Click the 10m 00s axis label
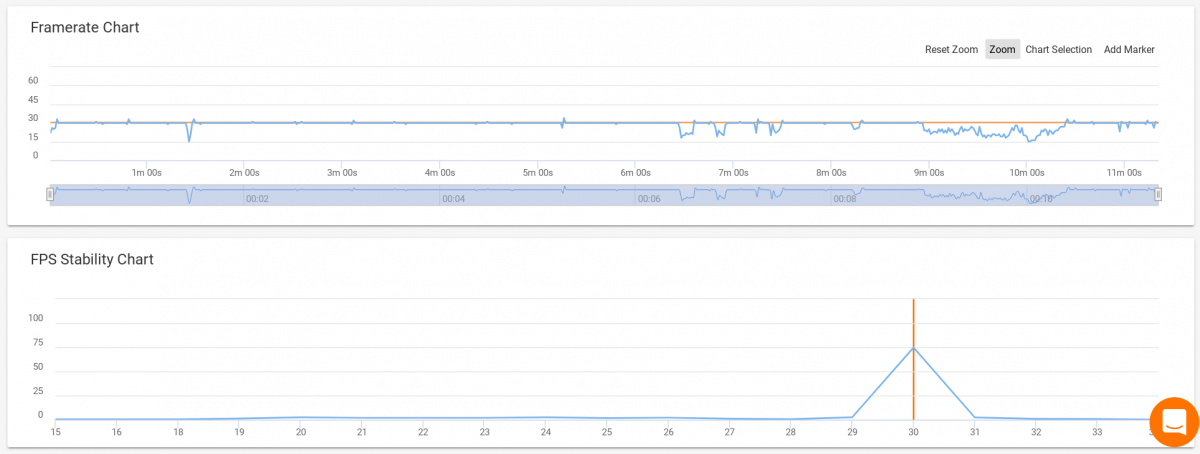The width and height of the screenshot is (1200, 454). coord(1027,172)
